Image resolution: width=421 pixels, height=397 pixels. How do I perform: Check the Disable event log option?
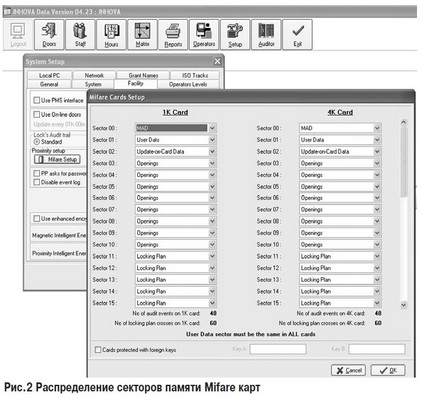tap(37, 182)
